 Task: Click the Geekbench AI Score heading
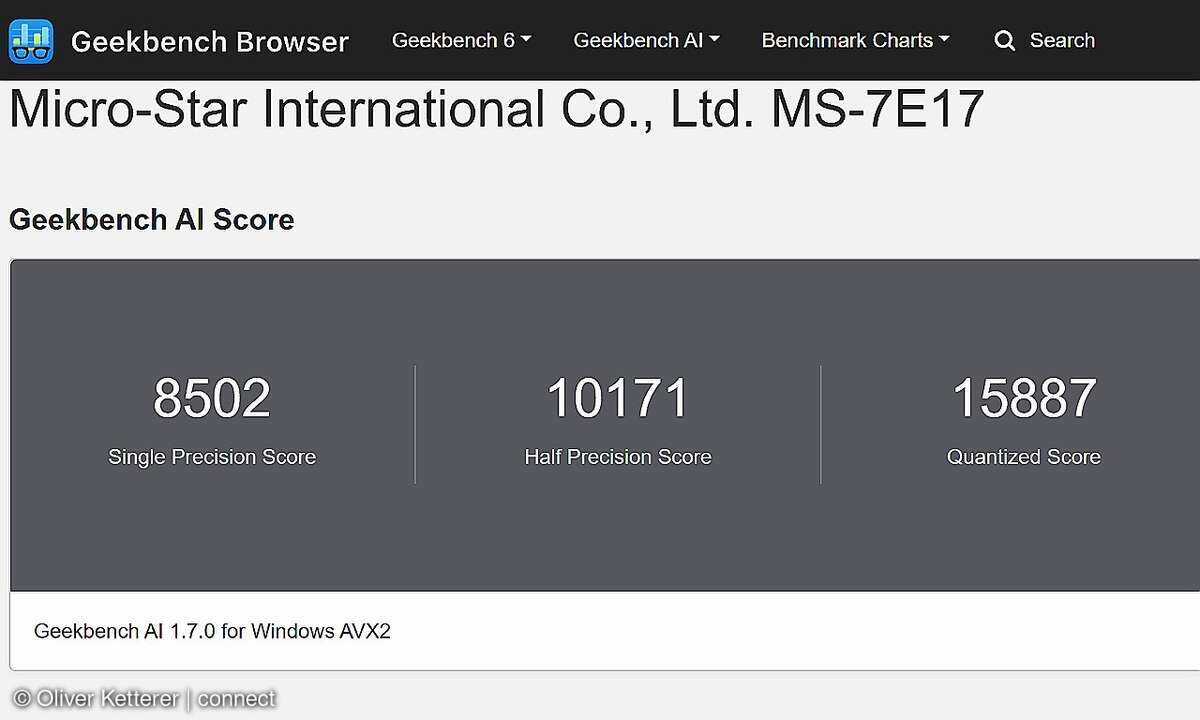pos(151,220)
